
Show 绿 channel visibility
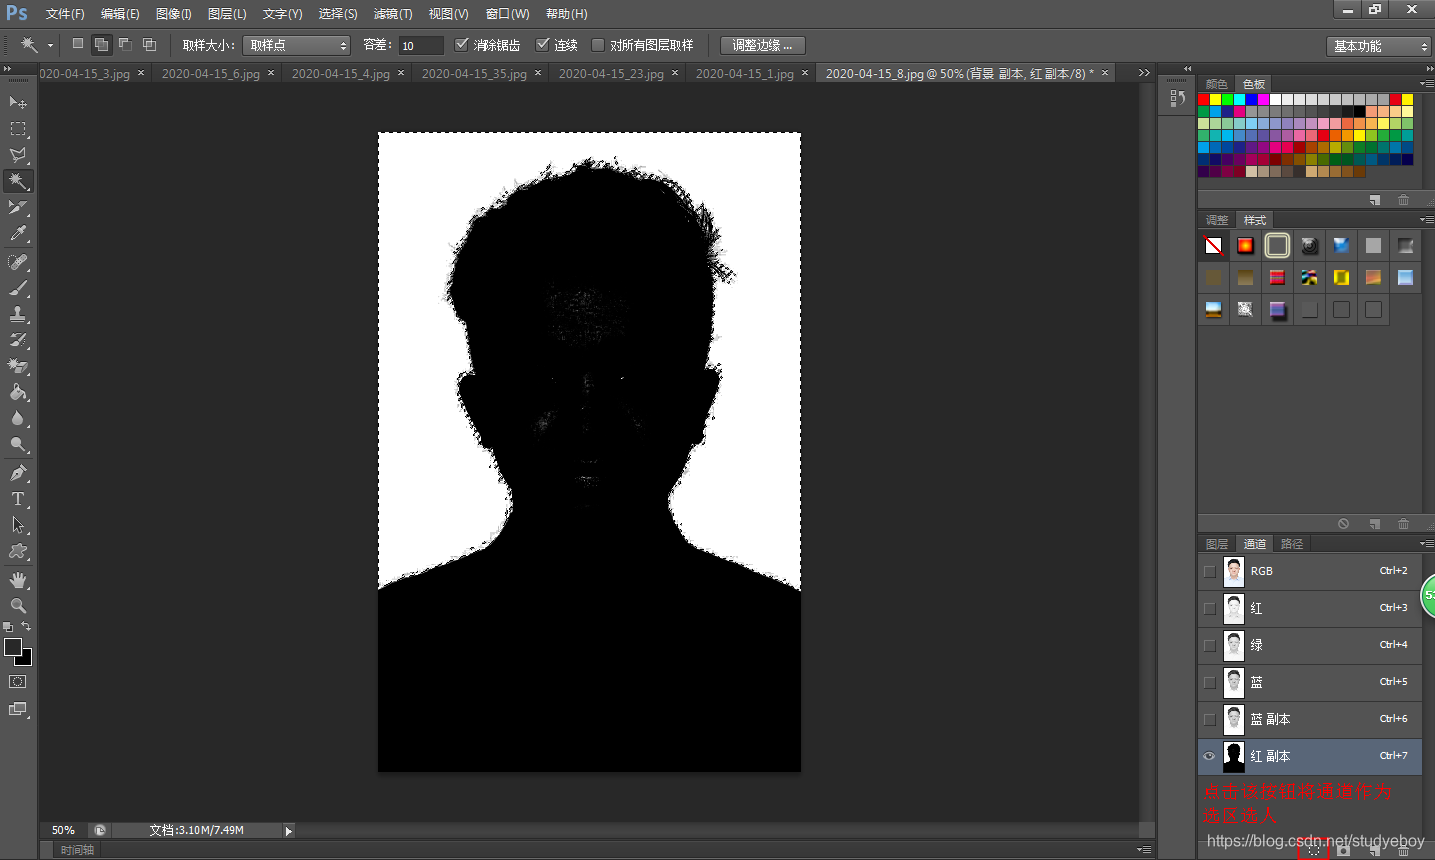1210,645
